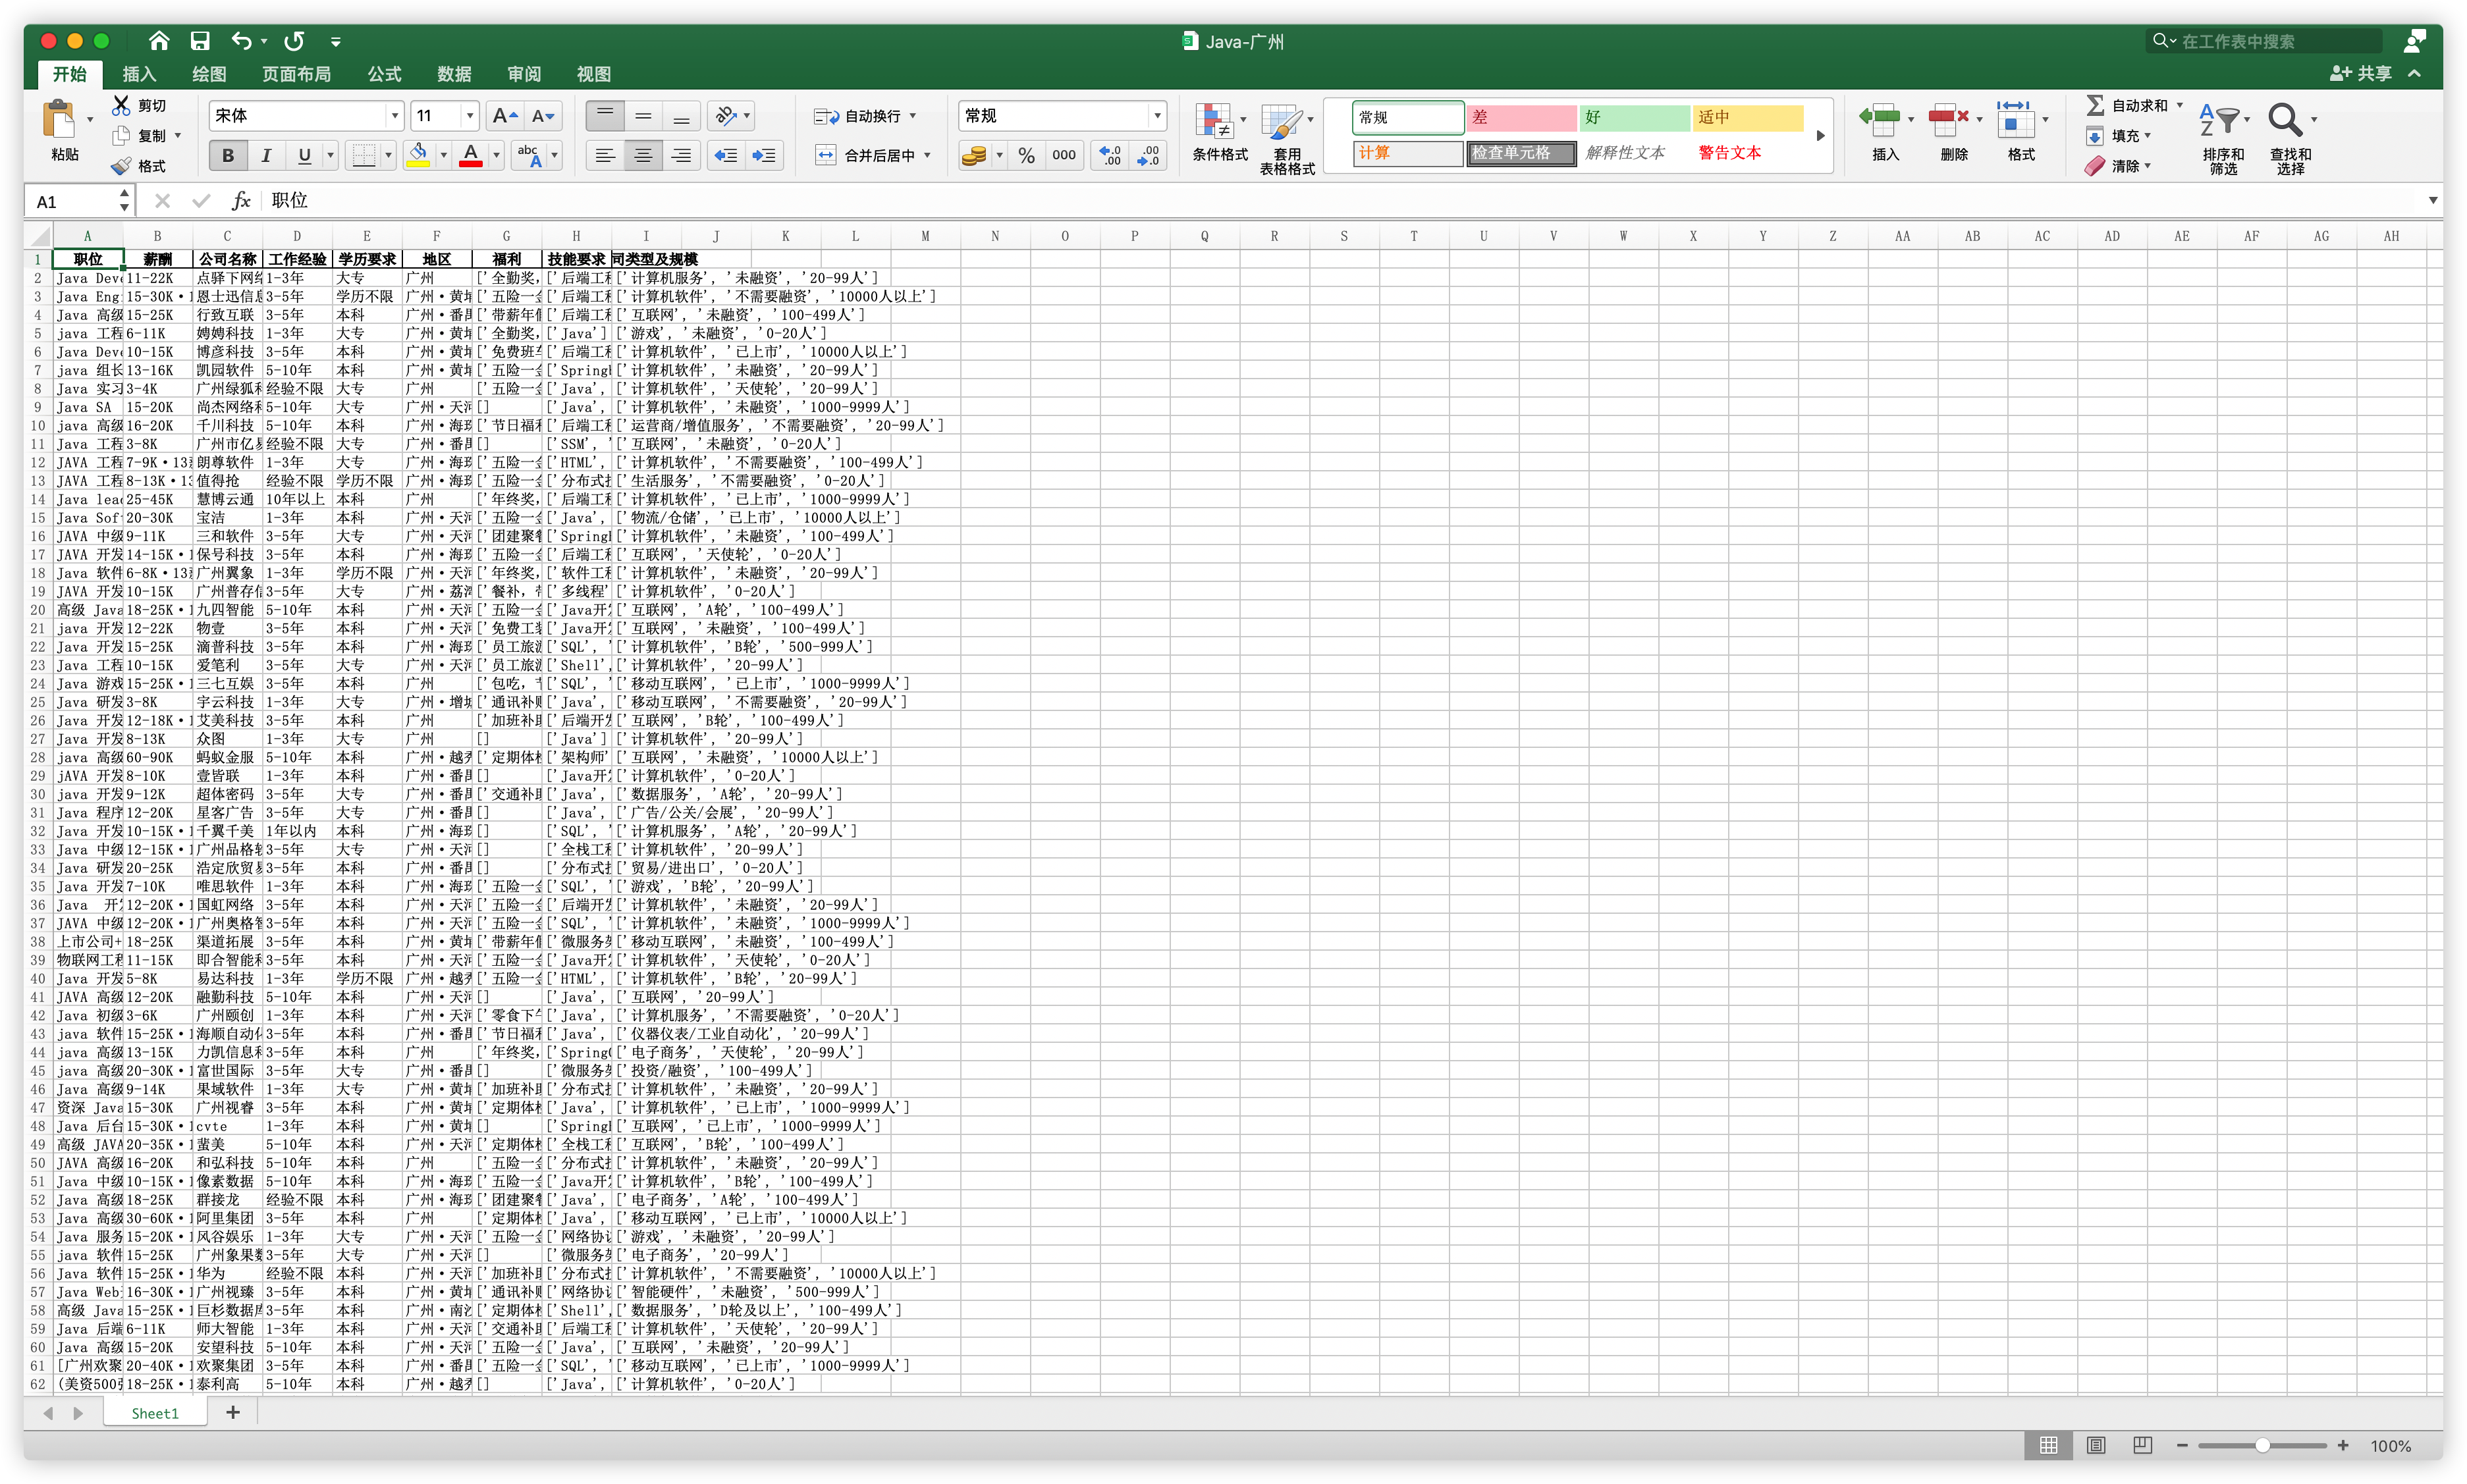Viewport: 2467px width, 1484px height.
Task: Click the Increase Font Size icon
Action: (x=505, y=116)
